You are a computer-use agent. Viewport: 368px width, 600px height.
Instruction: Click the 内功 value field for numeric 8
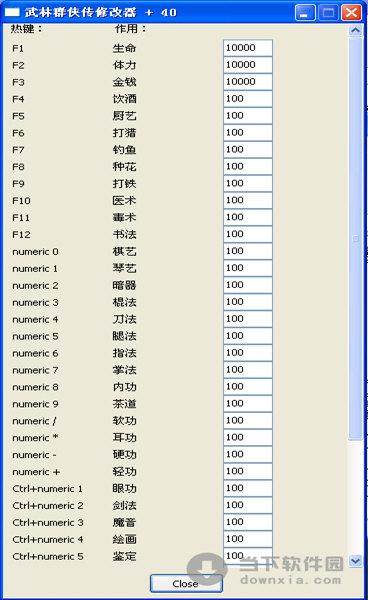tap(248, 386)
